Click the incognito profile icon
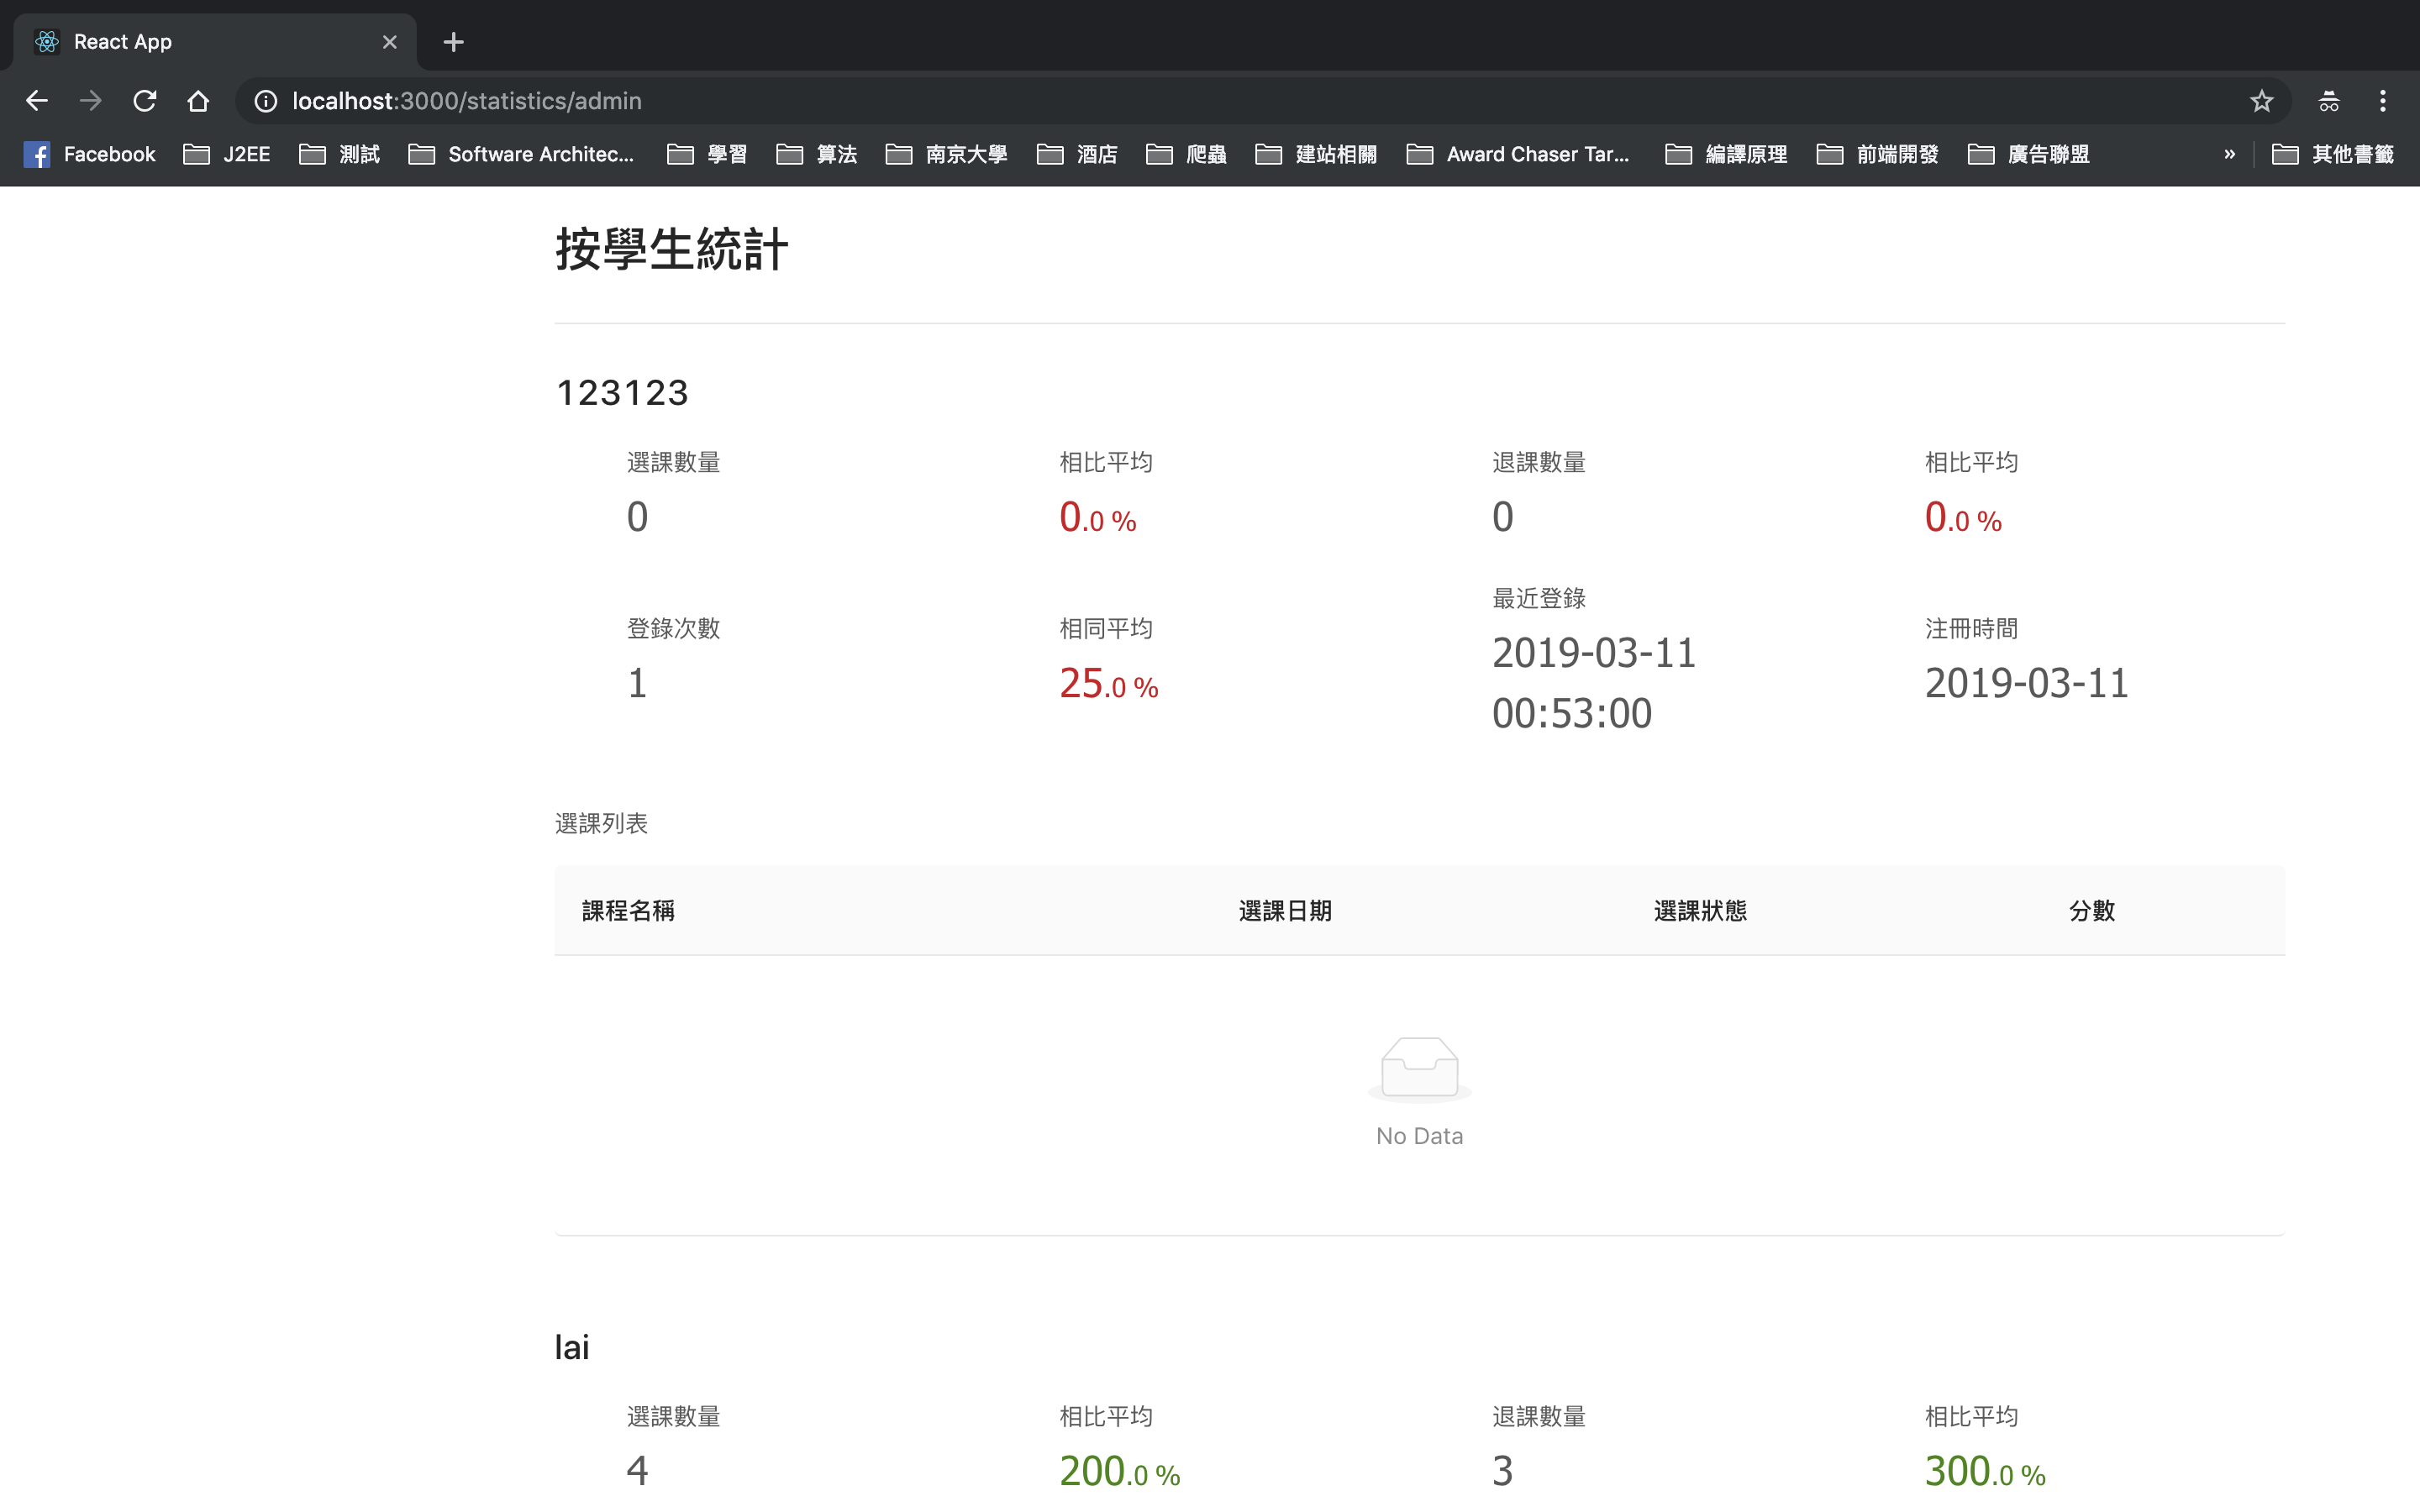This screenshot has width=2420, height=1512. [2328, 101]
